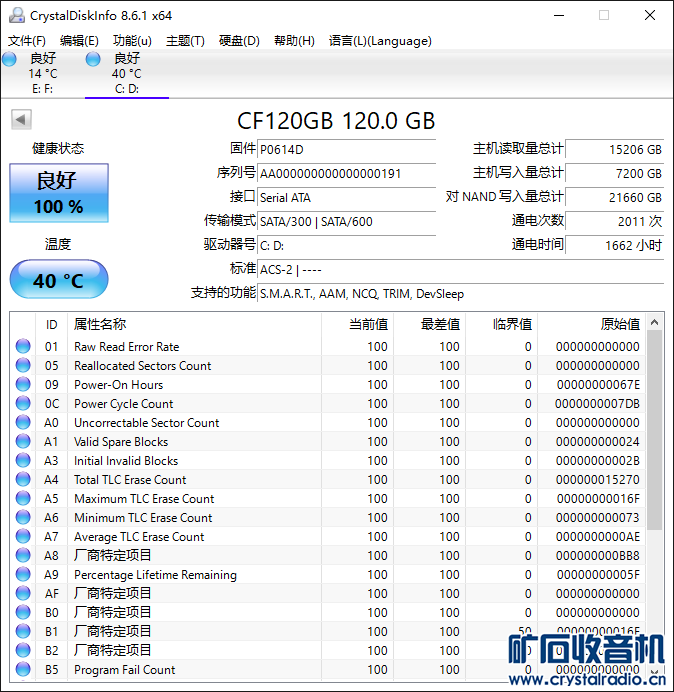Click the scrollbar up arrow in SMART list
The image size is (674, 692).
(x=655, y=322)
